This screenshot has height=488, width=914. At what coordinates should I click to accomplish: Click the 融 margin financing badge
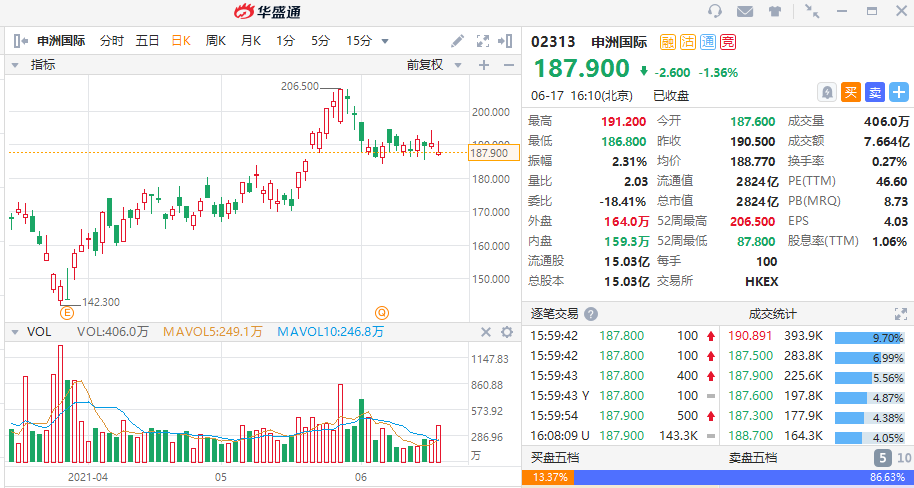[x=668, y=42]
